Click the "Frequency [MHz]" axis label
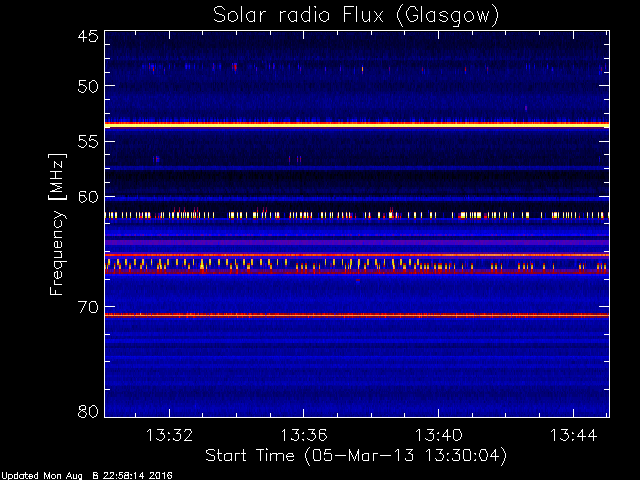The height and width of the screenshot is (480, 640). tap(57, 224)
